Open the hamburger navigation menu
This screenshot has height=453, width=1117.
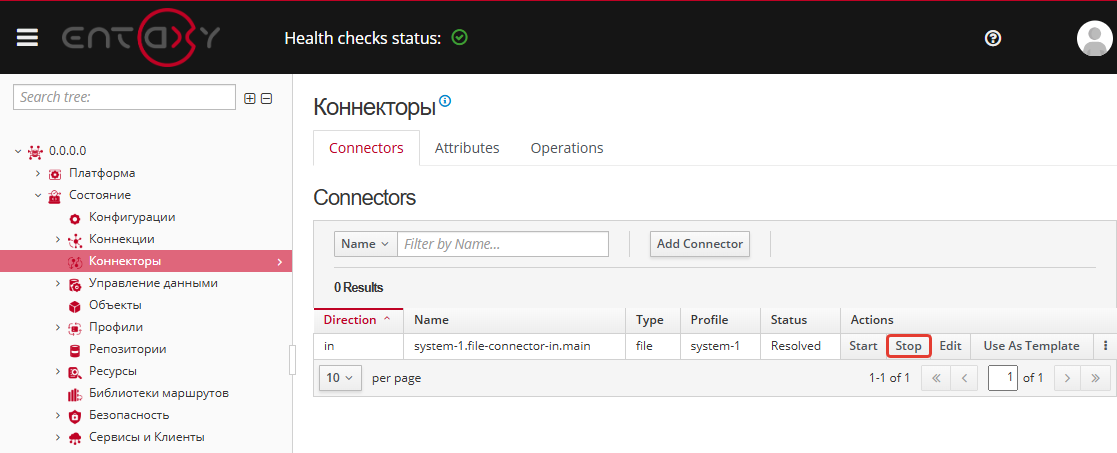(27, 38)
